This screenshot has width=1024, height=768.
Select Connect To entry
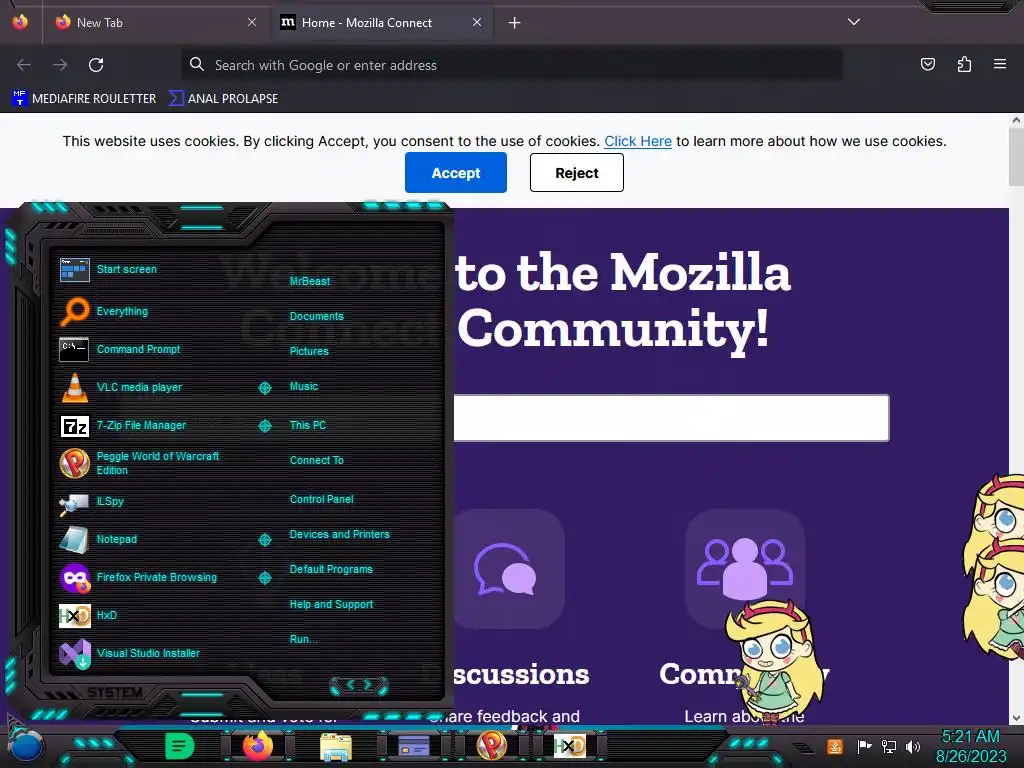coord(316,460)
